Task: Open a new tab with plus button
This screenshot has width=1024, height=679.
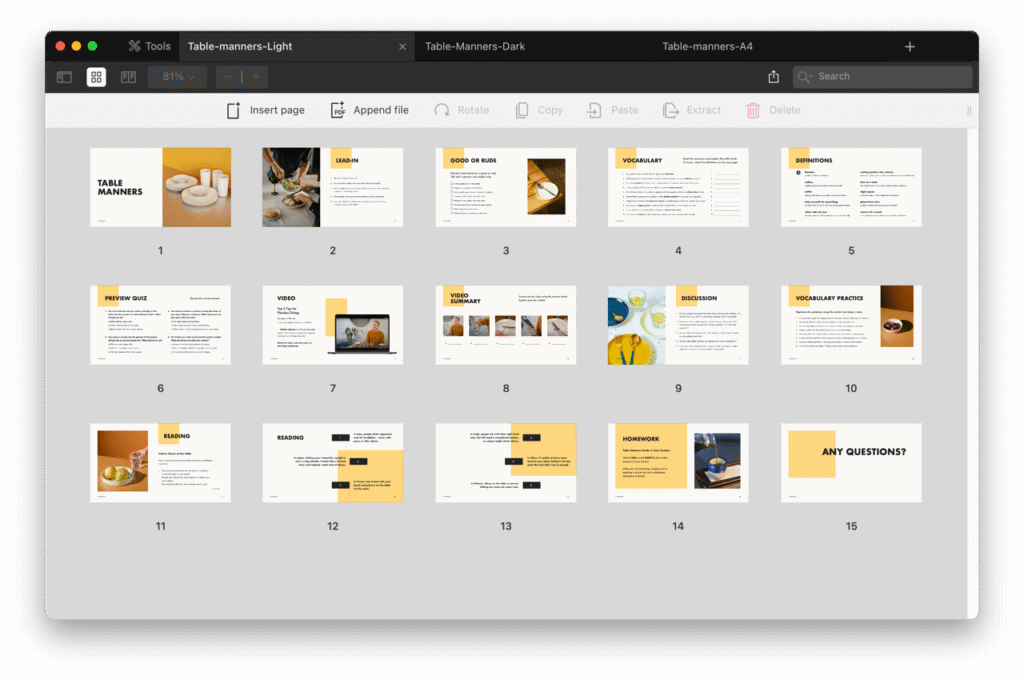Action: coord(909,47)
